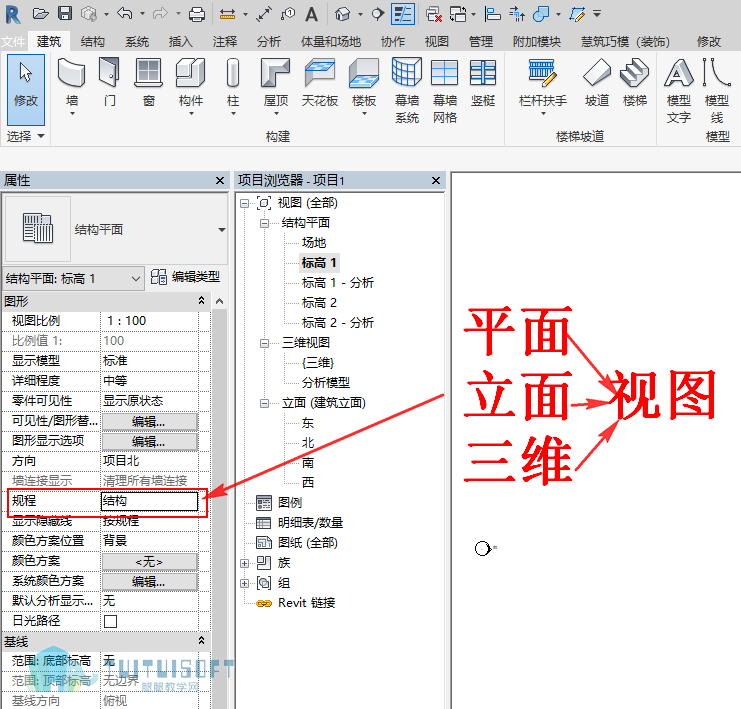741x709 pixels.
Task: Open the 南 elevation view
Action: point(308,463)
